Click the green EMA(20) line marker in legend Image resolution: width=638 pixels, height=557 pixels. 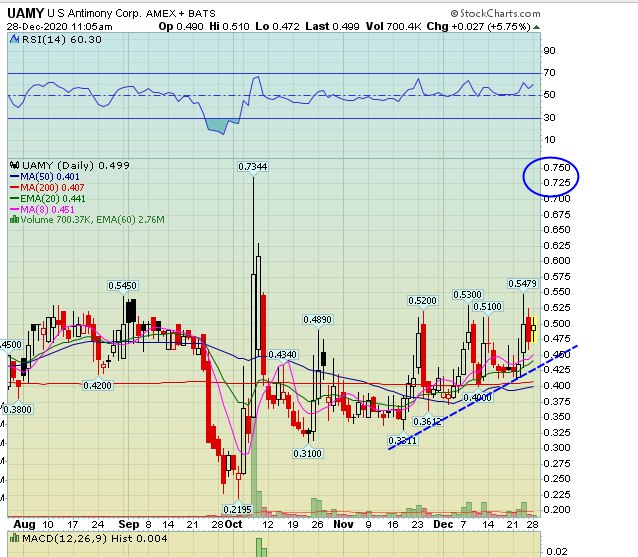(15, 199)
